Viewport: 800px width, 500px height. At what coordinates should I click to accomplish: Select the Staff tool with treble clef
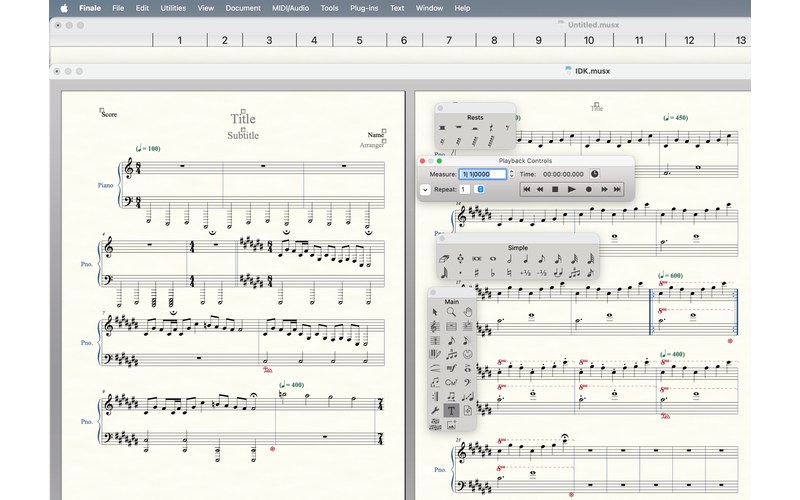pos(435,326)
